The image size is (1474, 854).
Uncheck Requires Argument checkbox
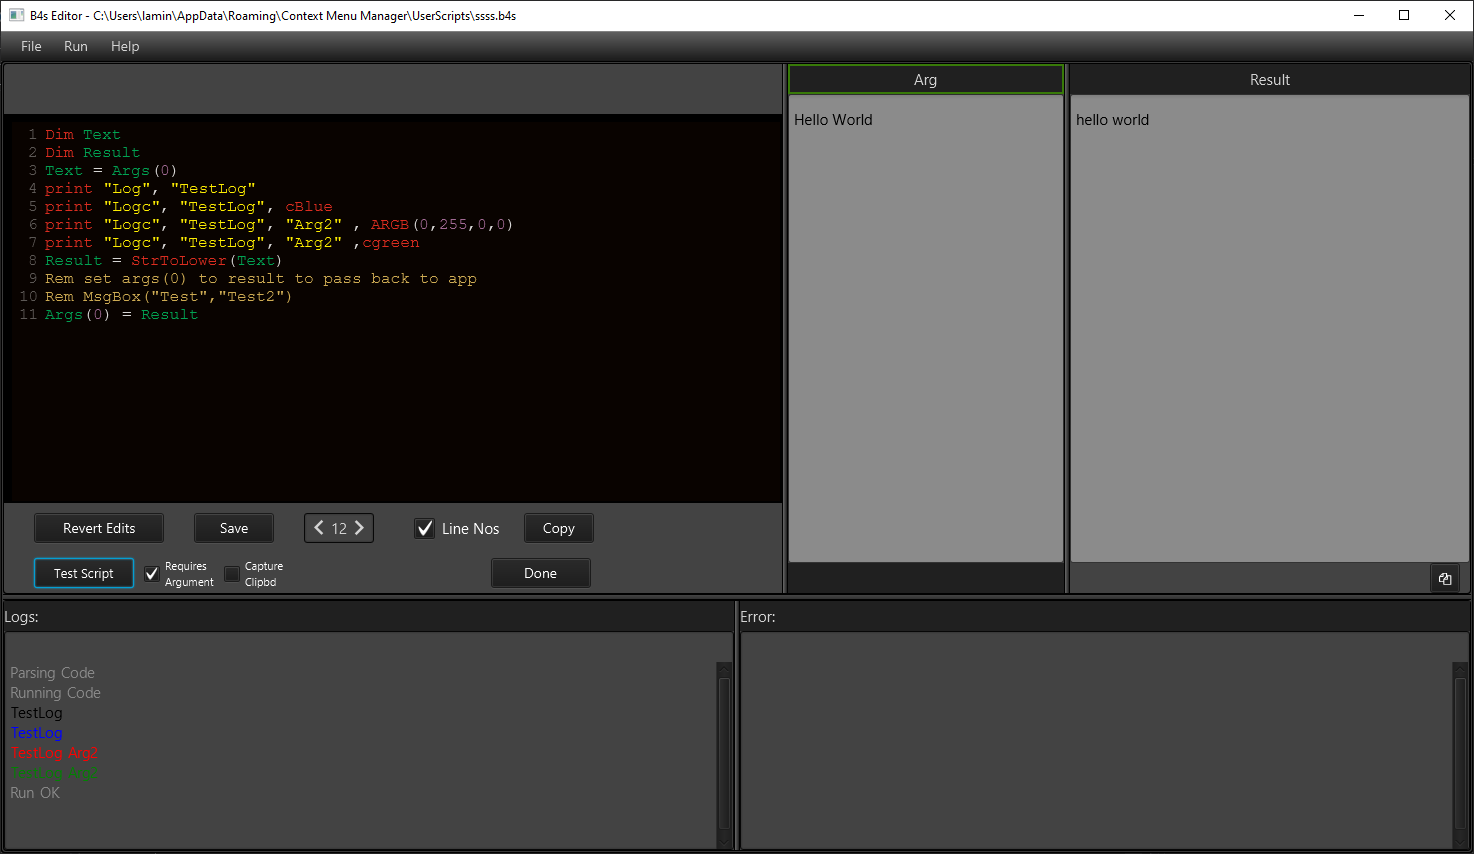pos(152,574)
